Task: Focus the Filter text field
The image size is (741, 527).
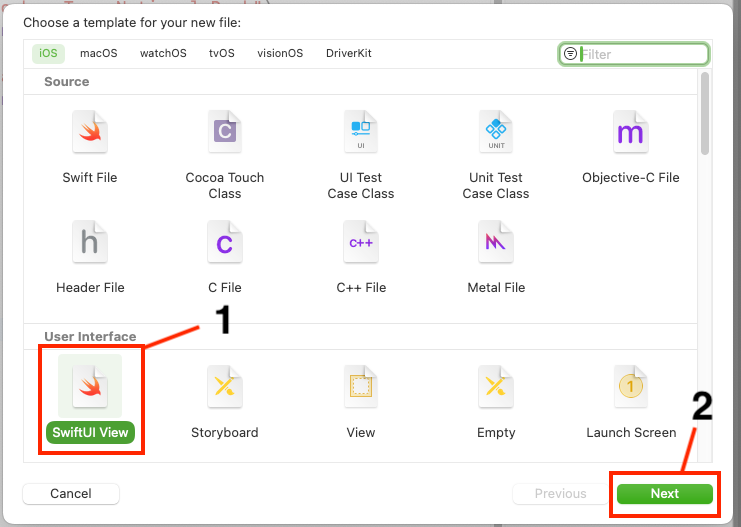Action: [634, 54]
